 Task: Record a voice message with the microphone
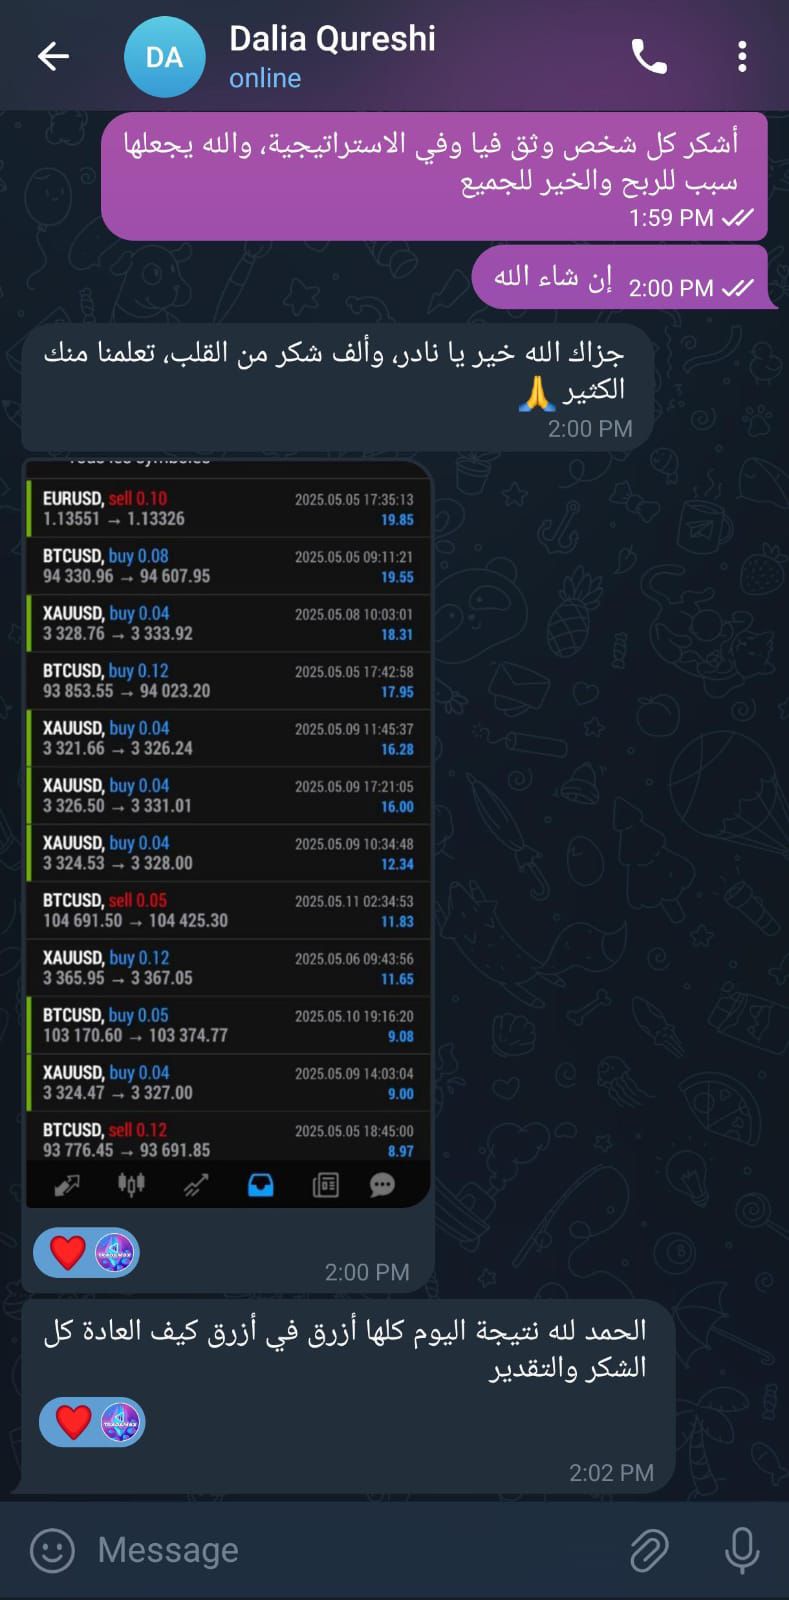[x=742, y=1550]
